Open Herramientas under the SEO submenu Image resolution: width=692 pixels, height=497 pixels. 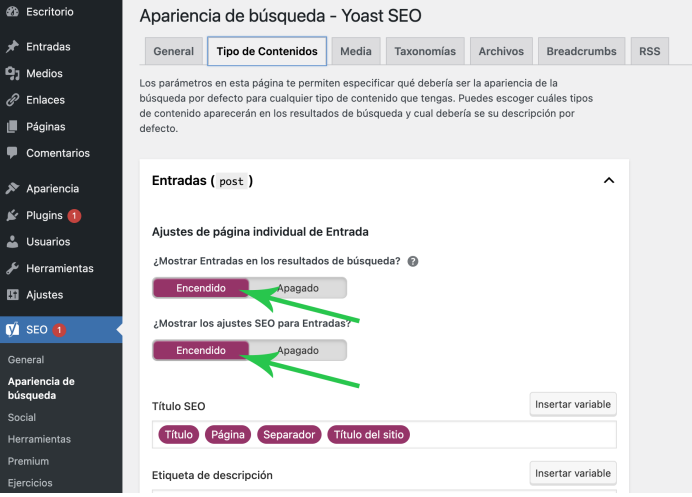(x=39, y=439)
